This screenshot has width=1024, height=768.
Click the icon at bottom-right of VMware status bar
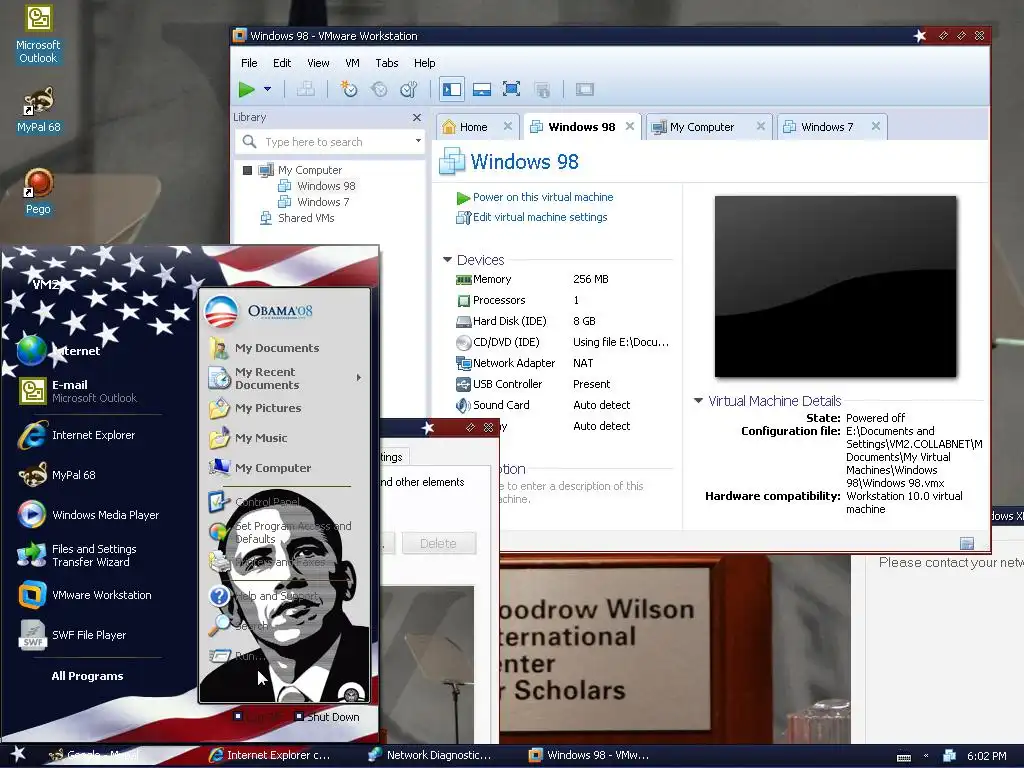(967, 543)
